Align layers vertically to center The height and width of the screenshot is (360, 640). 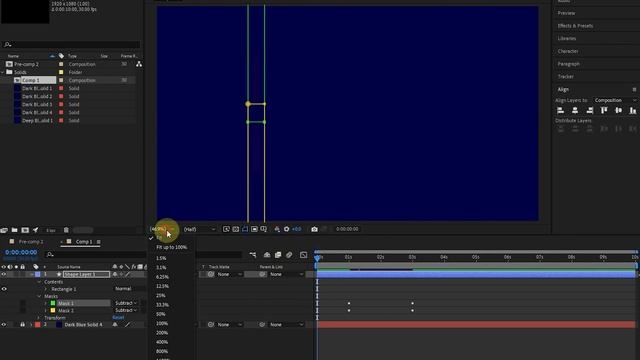coord(618,110)
